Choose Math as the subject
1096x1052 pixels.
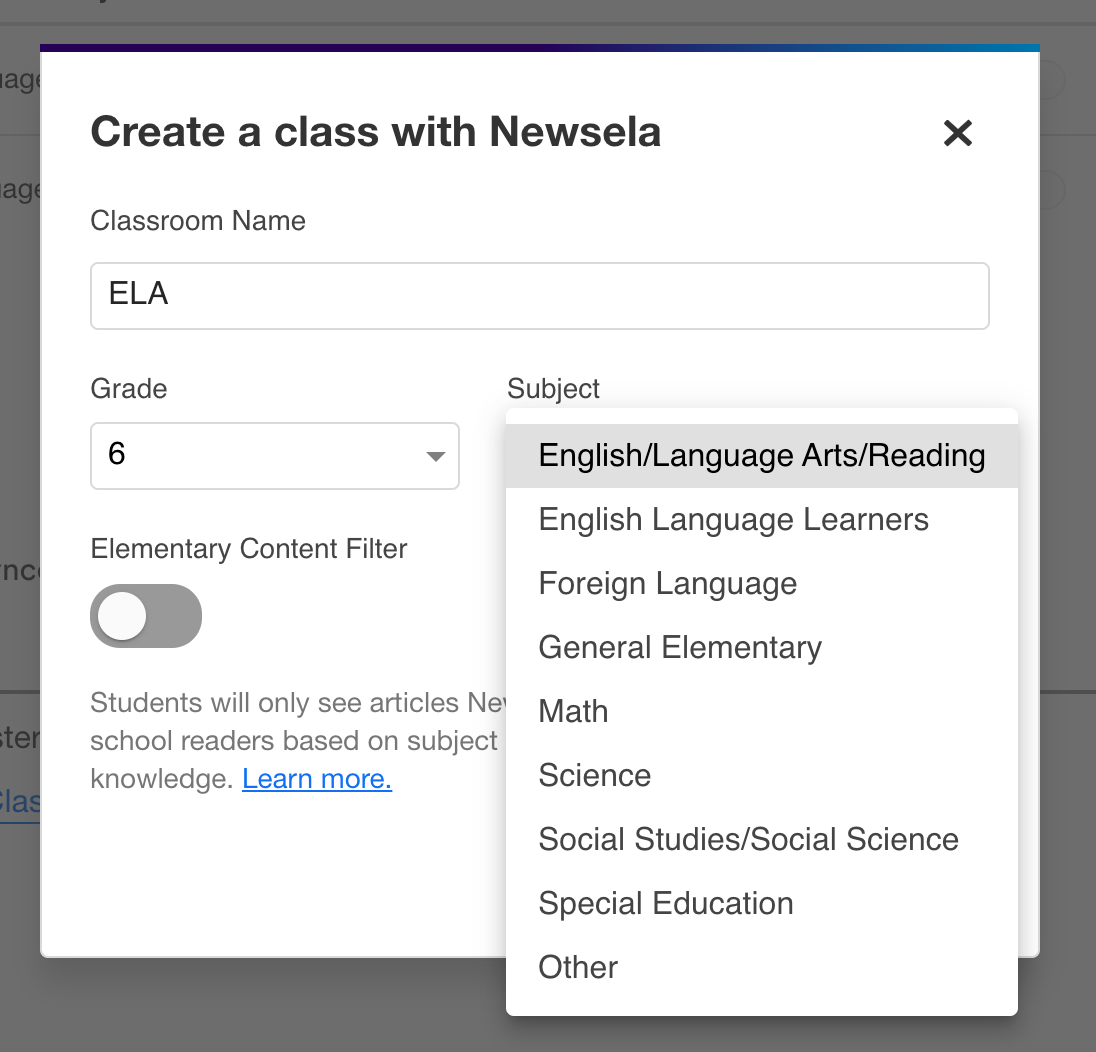[573, 712]
